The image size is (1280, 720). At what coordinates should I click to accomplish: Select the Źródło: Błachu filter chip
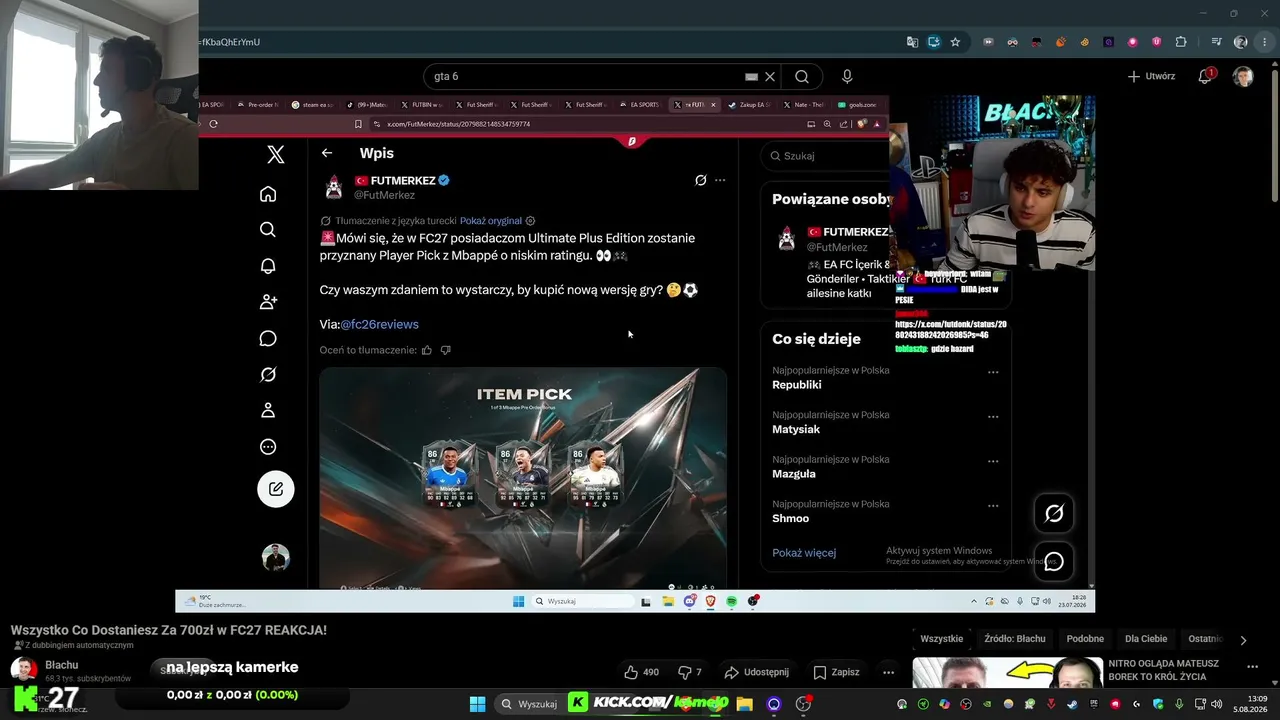click(x=1015, y=639)
